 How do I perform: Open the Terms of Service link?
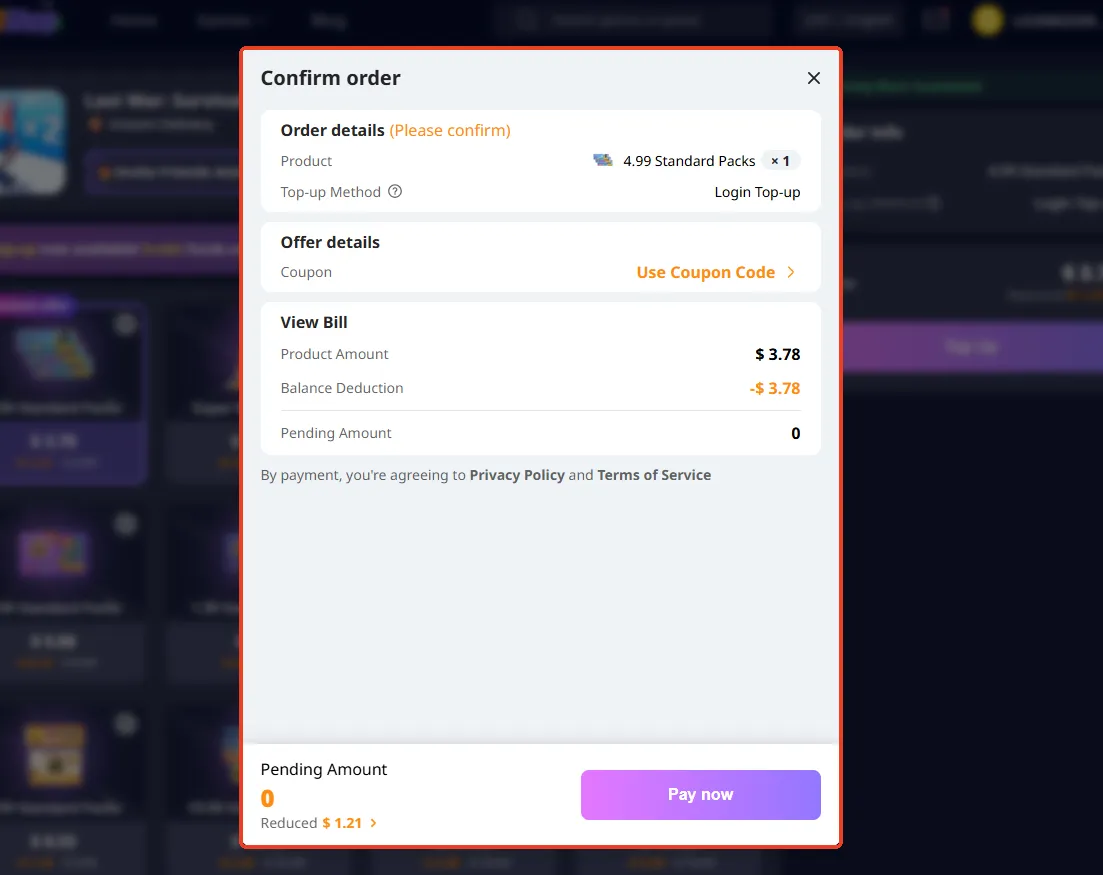click(x=654, y=475)
